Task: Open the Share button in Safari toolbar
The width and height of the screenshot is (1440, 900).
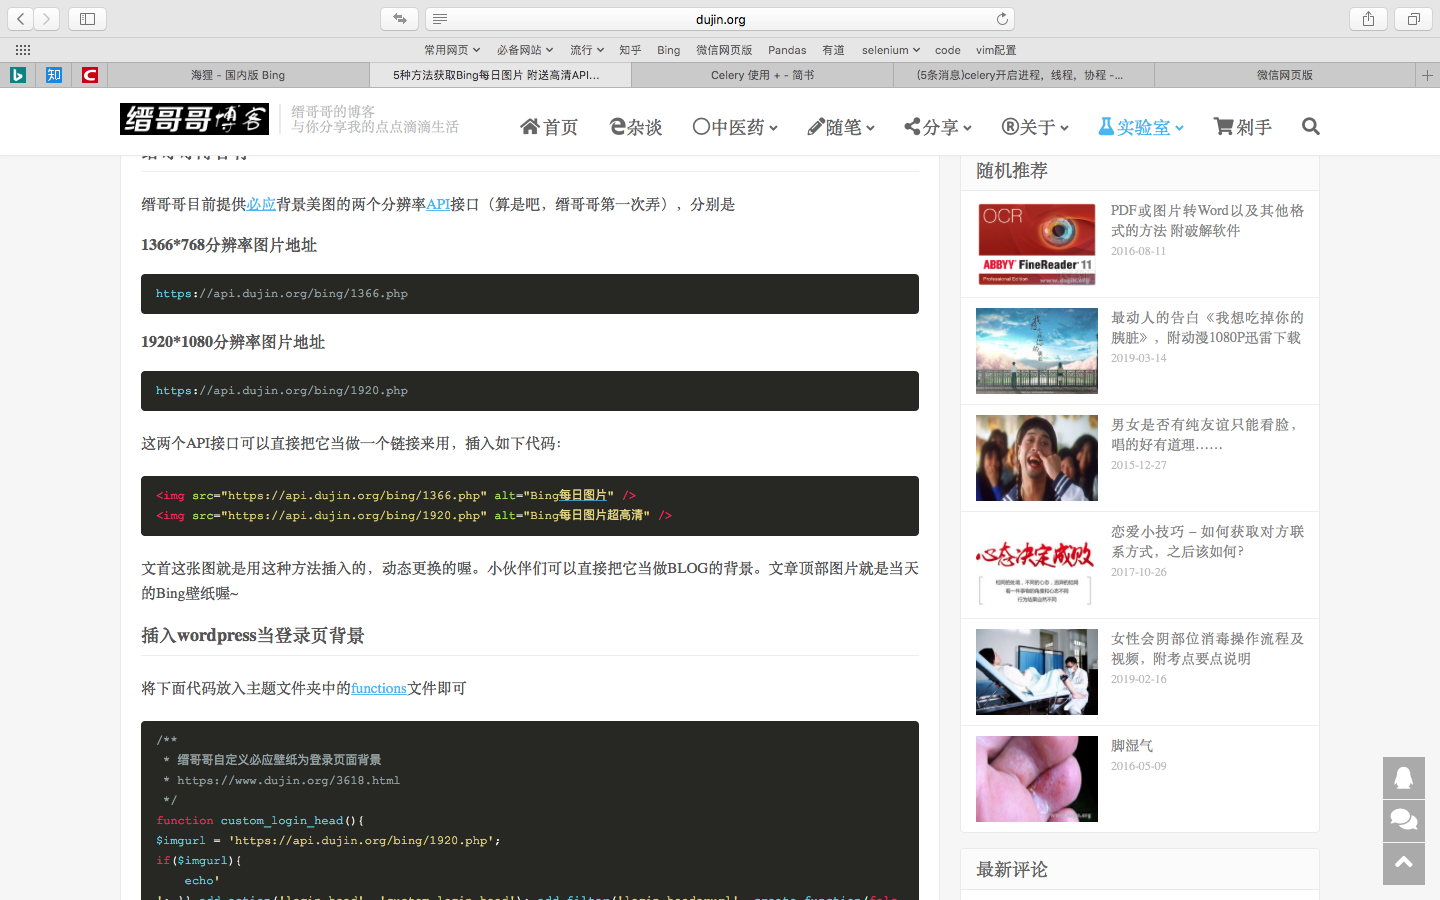Action: (x=1368, y=19)
